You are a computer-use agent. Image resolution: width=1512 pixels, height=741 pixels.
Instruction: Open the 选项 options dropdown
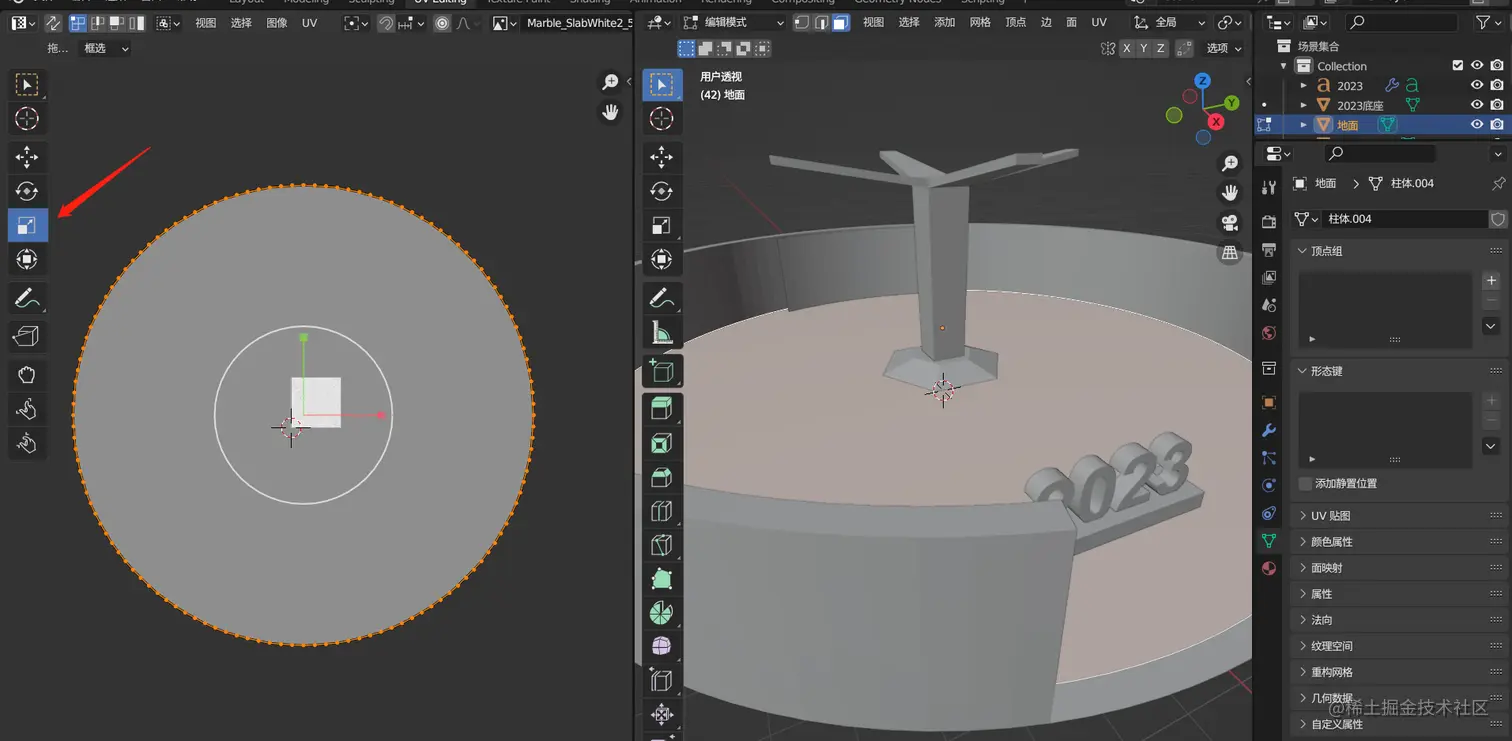[x=1224, y=48]
